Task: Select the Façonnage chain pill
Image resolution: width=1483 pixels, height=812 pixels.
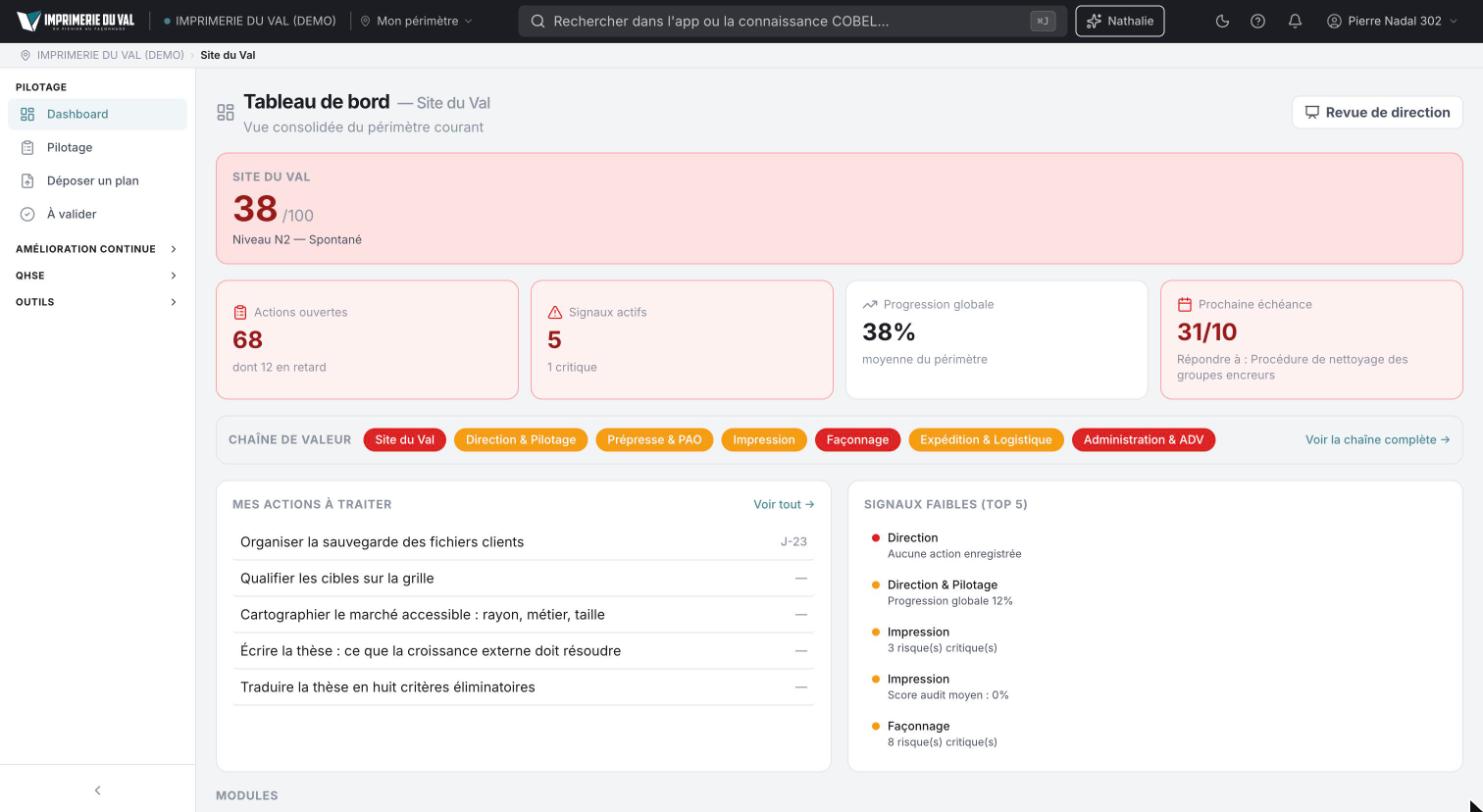Action: (858, 440)
